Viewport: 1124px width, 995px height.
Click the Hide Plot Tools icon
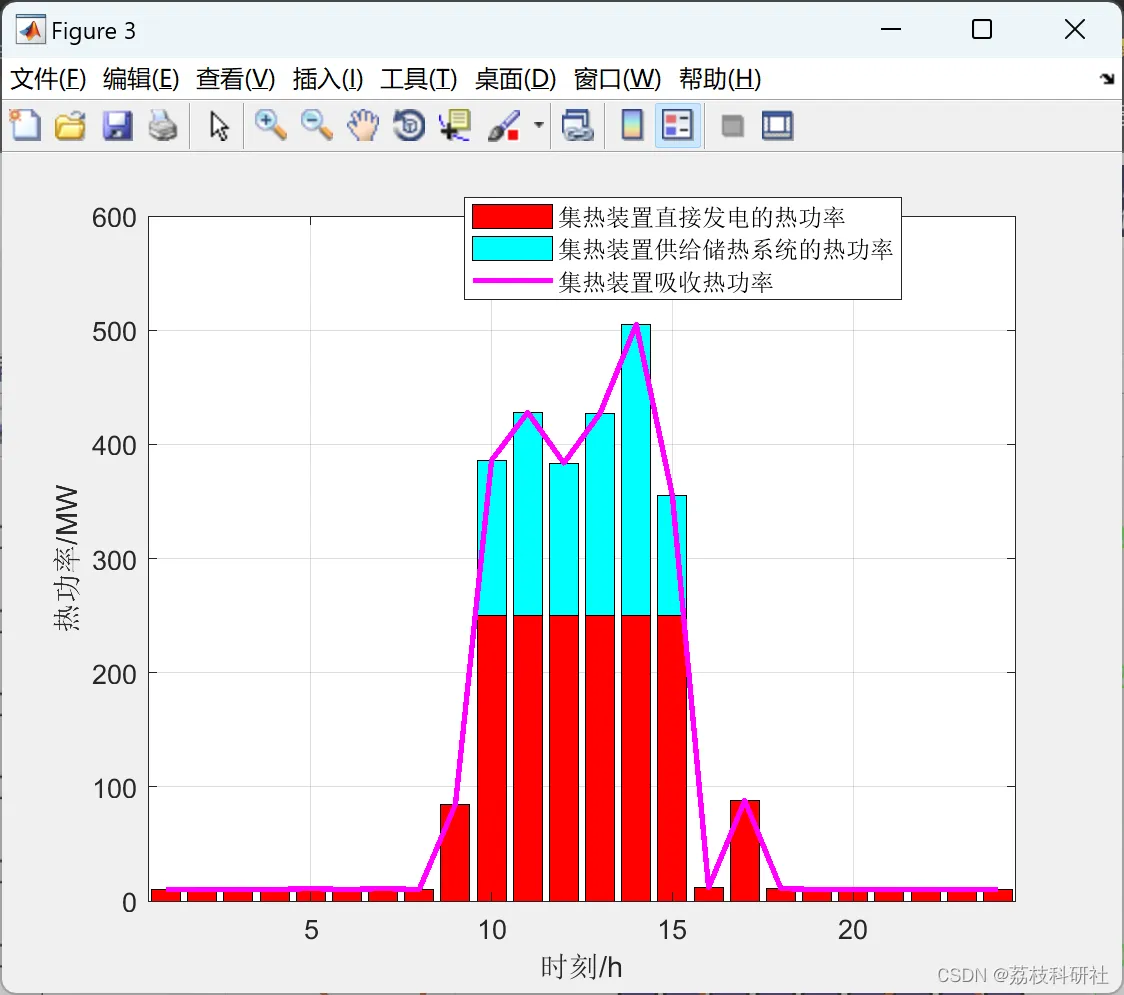(x=732, y=127)
